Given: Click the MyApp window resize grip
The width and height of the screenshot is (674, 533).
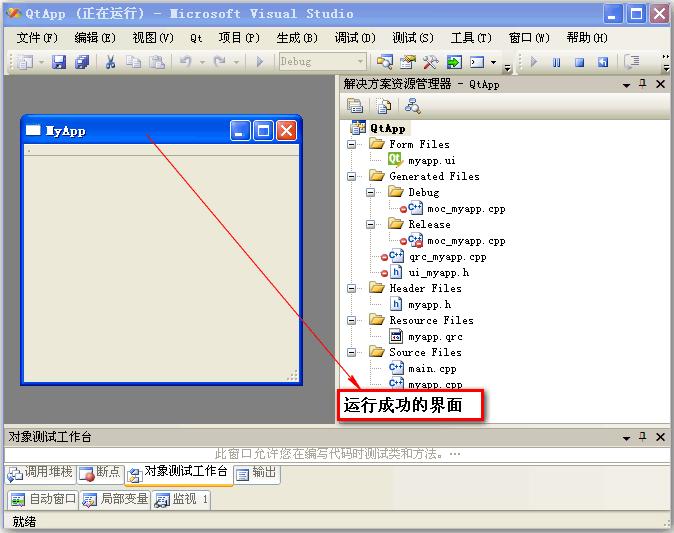Looking at the screenshot, I should pos(293,376).
